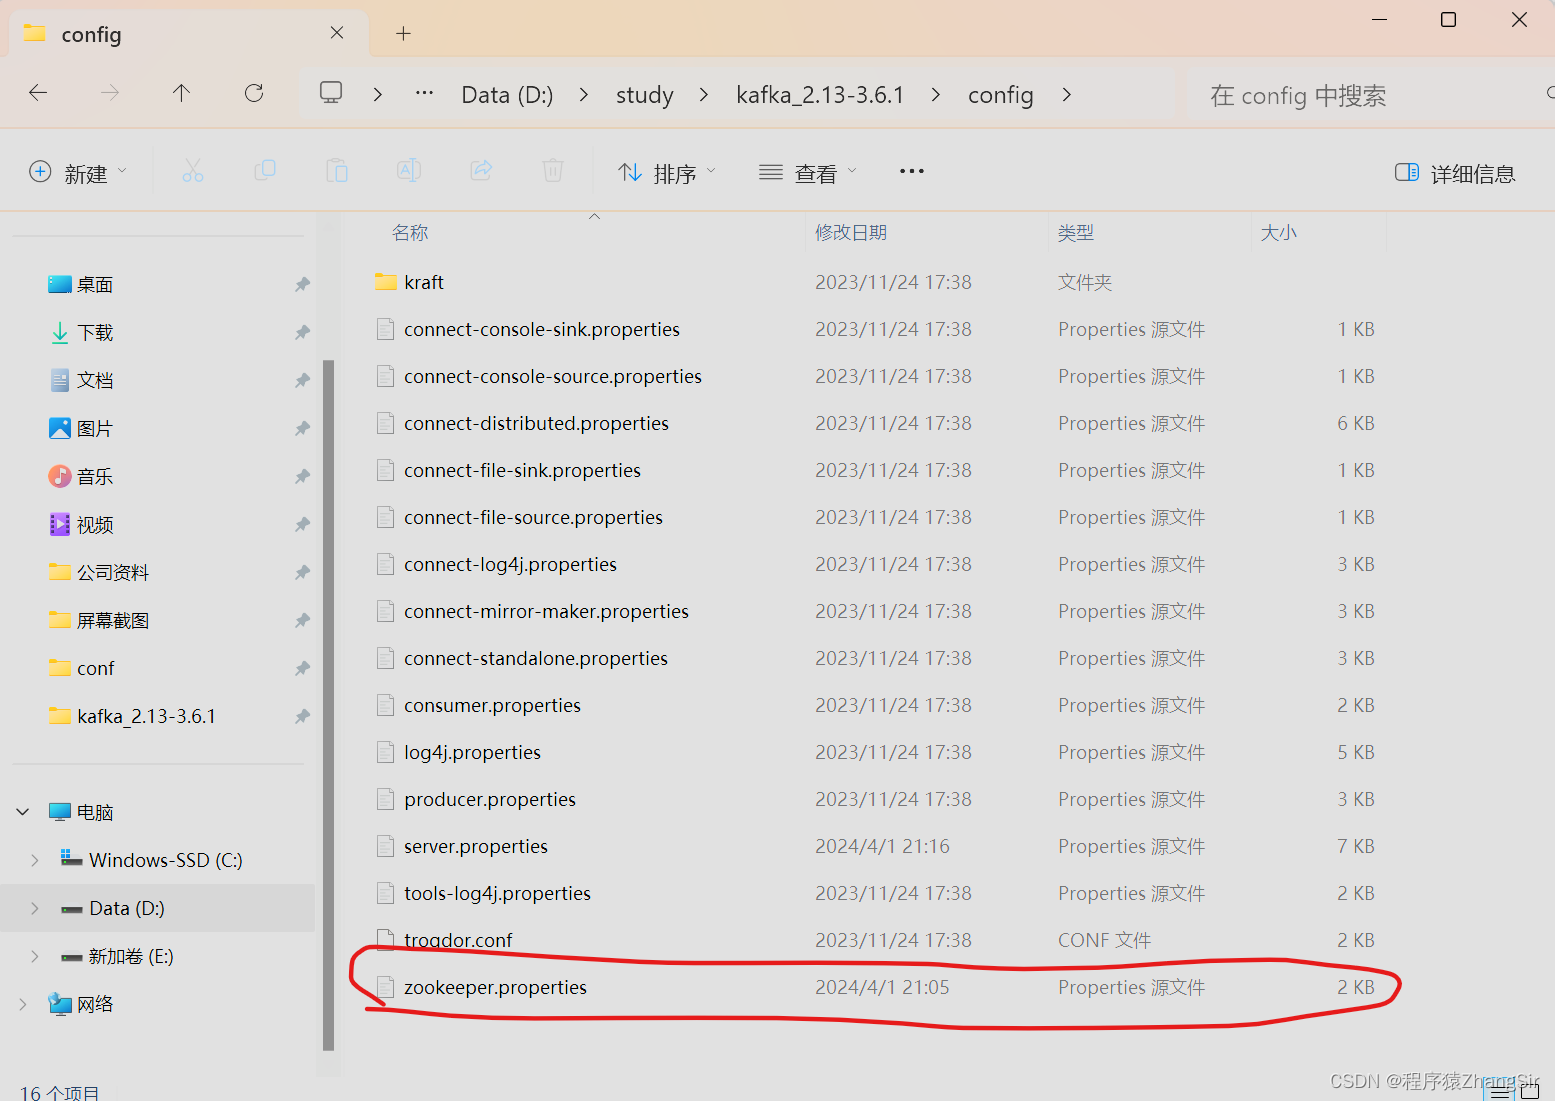
Task: Click the 在 config 中搜索 search box
Action: point(1370,95)
